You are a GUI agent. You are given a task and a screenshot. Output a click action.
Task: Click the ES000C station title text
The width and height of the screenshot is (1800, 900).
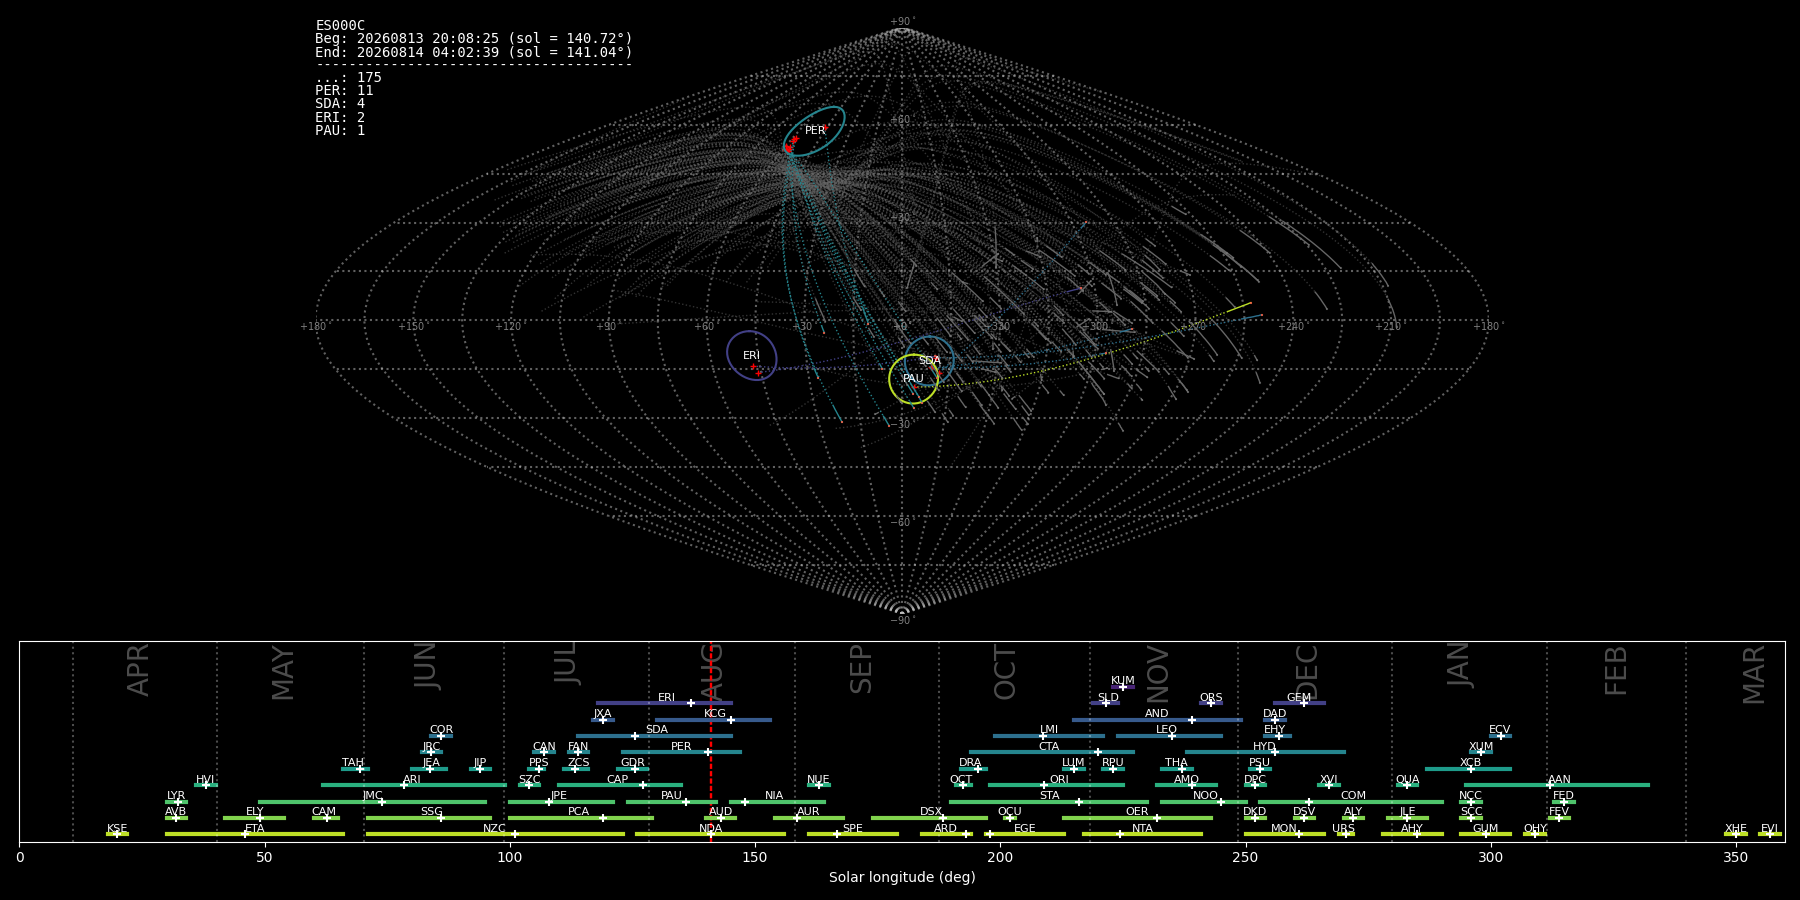click(340, 26)
